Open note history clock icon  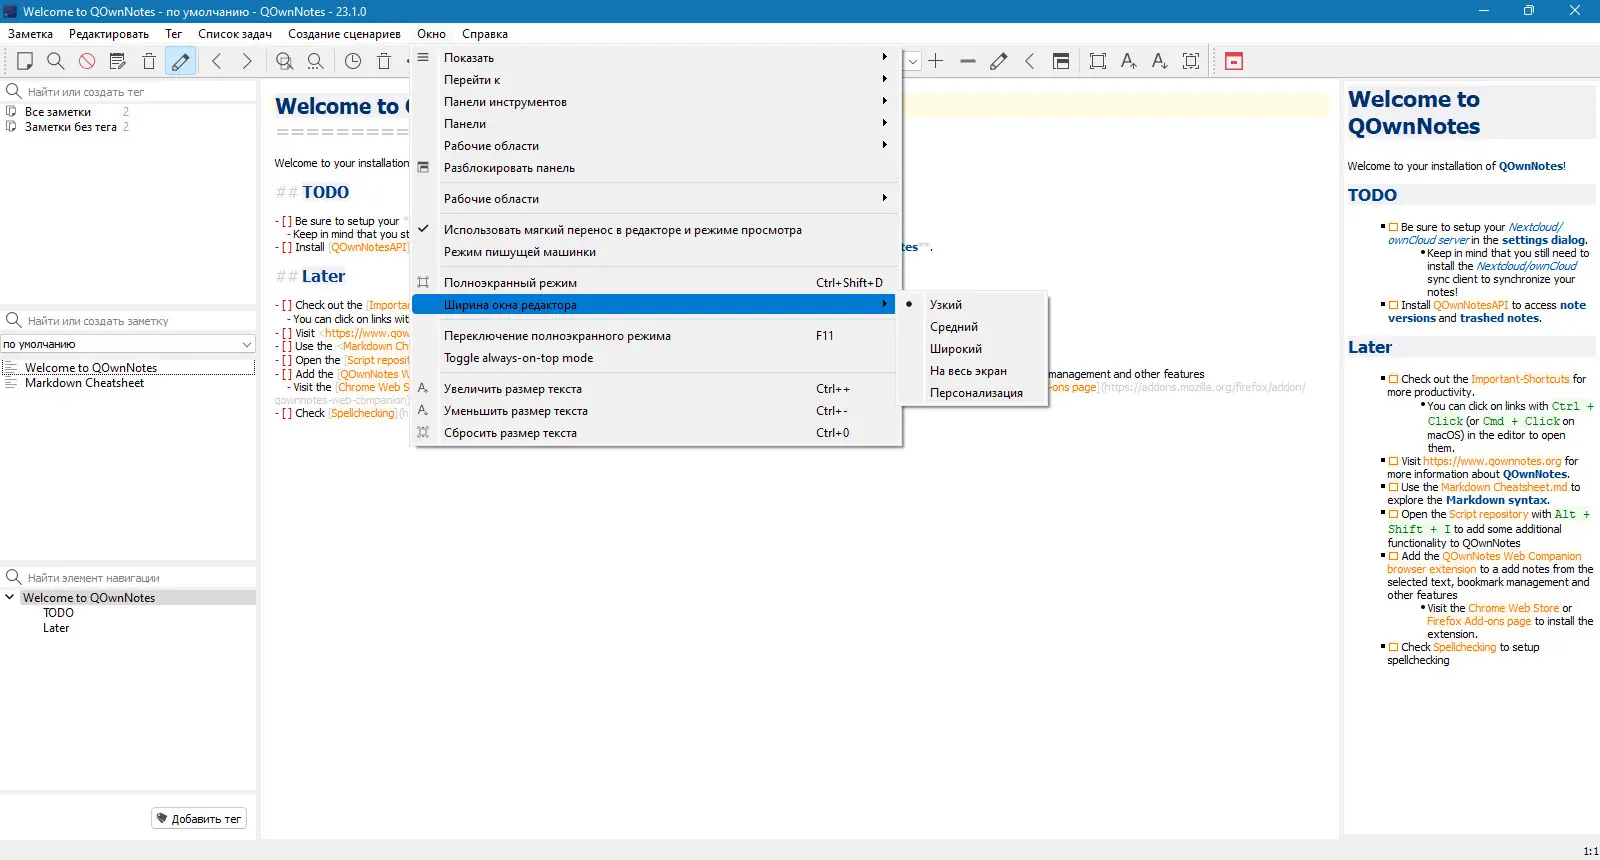[x=353, y=61]
